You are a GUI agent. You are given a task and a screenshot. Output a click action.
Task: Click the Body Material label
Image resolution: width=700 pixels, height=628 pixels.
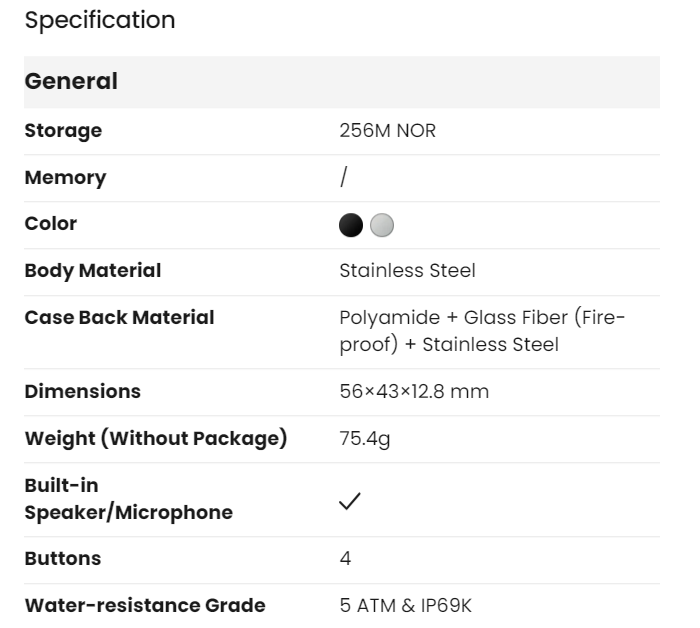(93, 271)
